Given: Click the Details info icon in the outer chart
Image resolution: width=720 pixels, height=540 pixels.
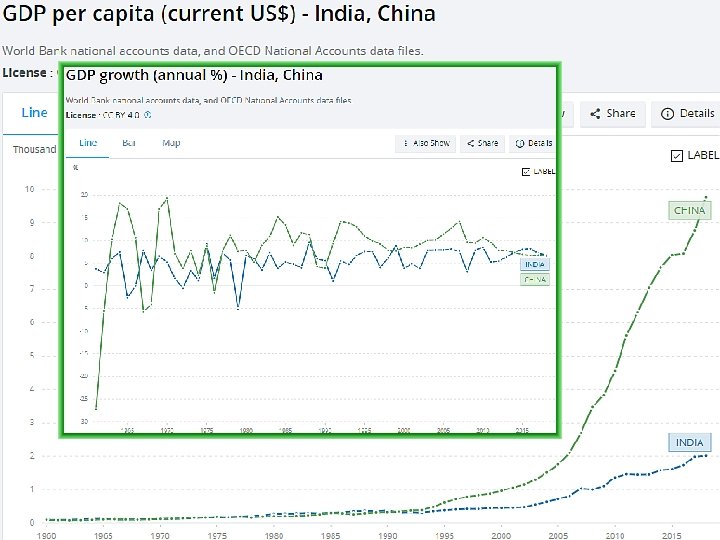Looking at the screenshot, I should 667,114.
